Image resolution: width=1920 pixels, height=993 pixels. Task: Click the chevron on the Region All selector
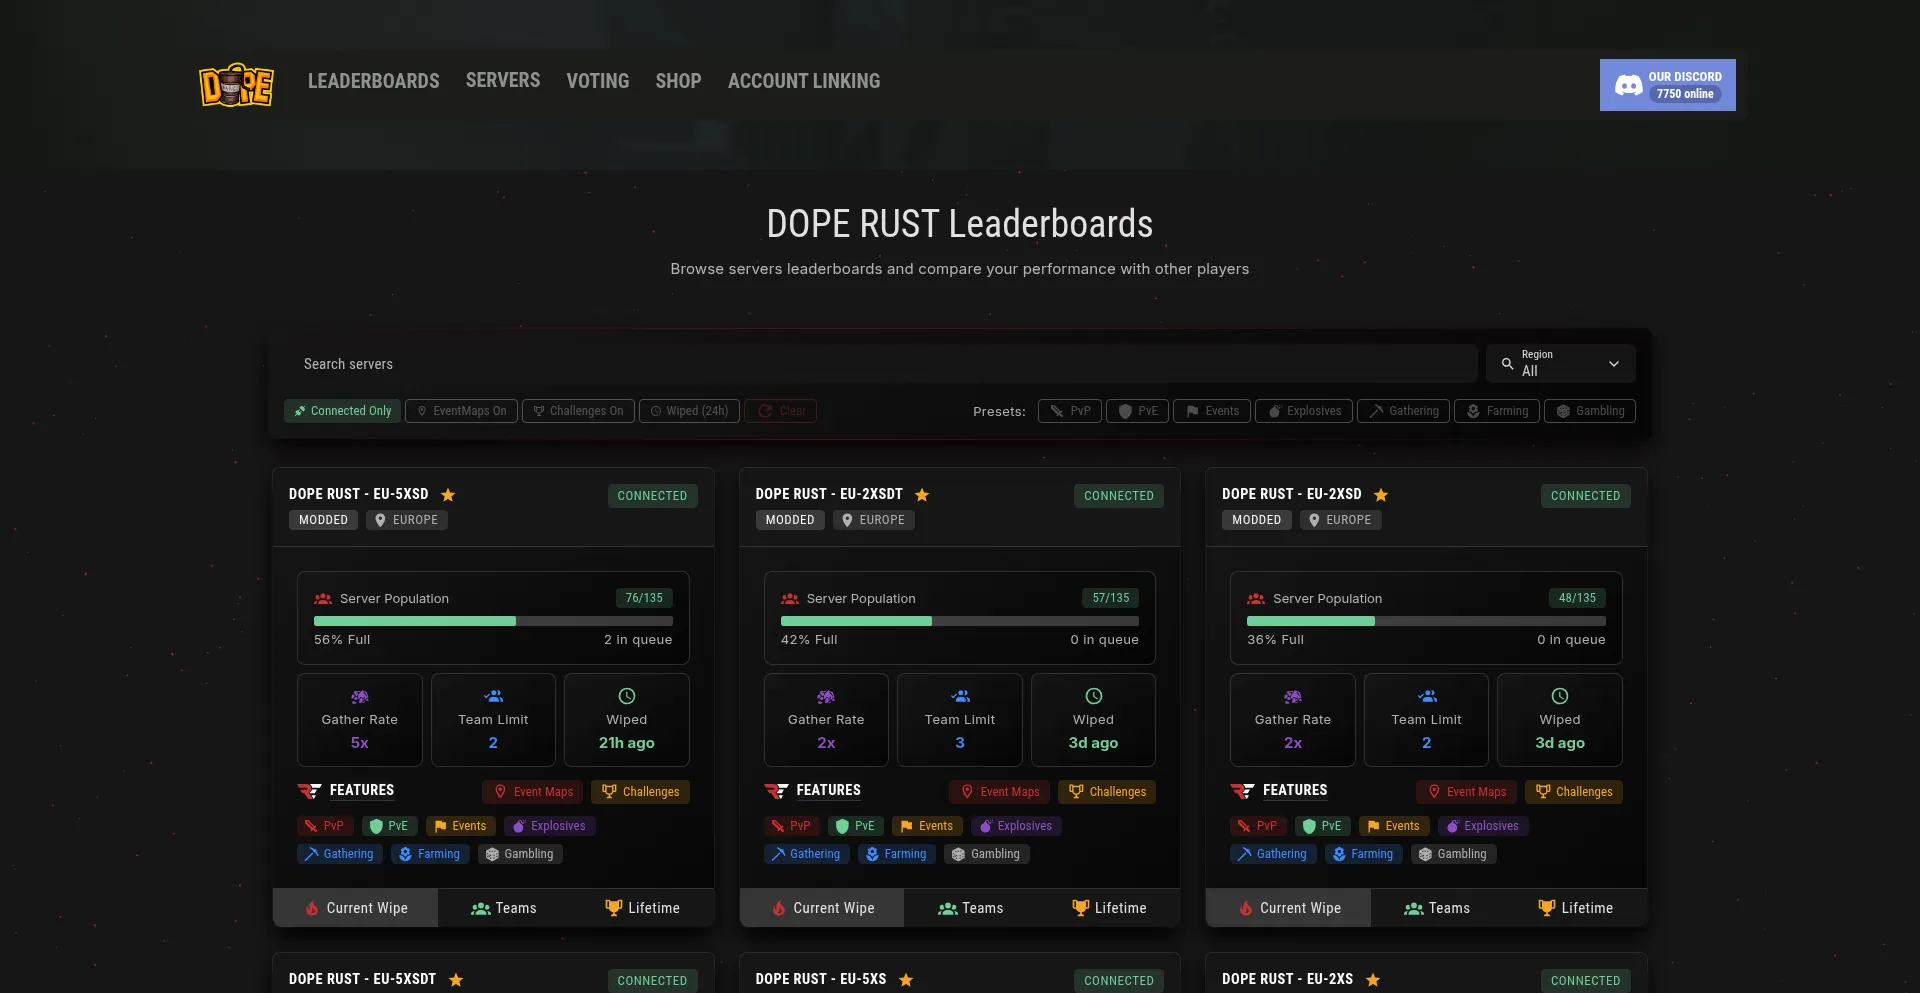[x=1614, y=364]
